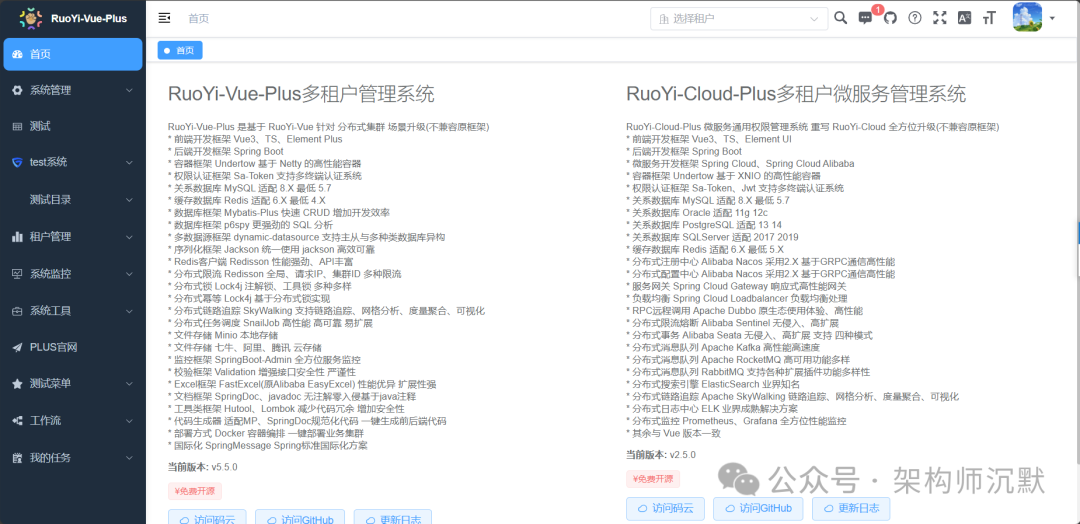Expand the test系统 menu chevron
Image resolution: width=1080 pixels, height=524 pixels.
tap(129, 163)
